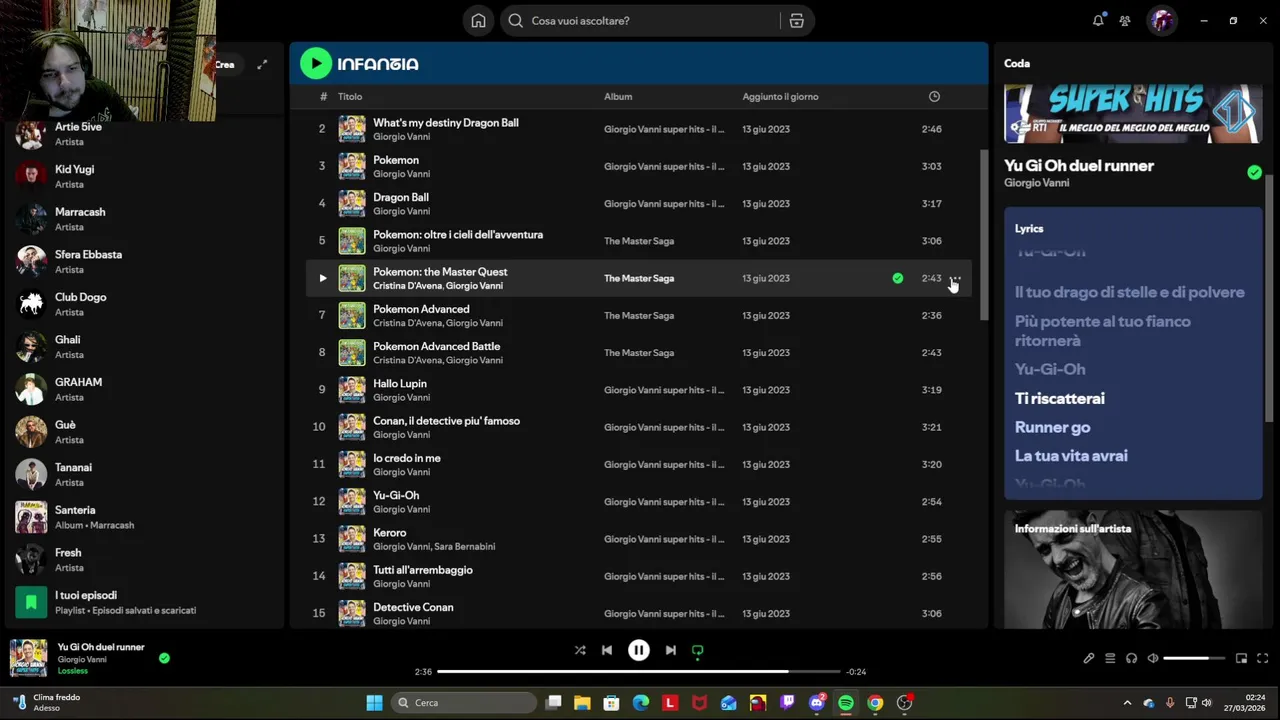Toggle shuffle playback
The height and width of the screenshot is (720, 1280).
pyautogui.click(x=580, y=650)
